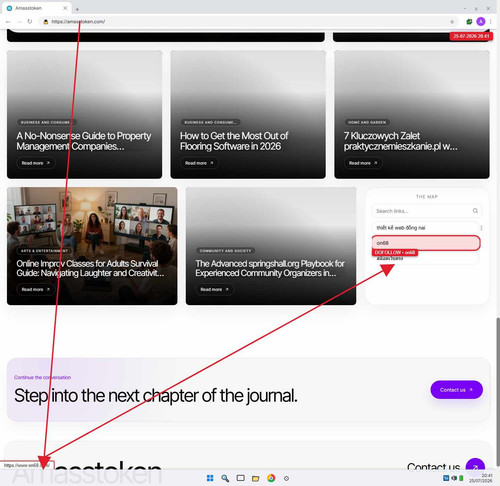Image resolution: width=500 pixels, height=486 pixels.
Task: Click the Chrome icon on the taskbar
Action: point(271,478)
